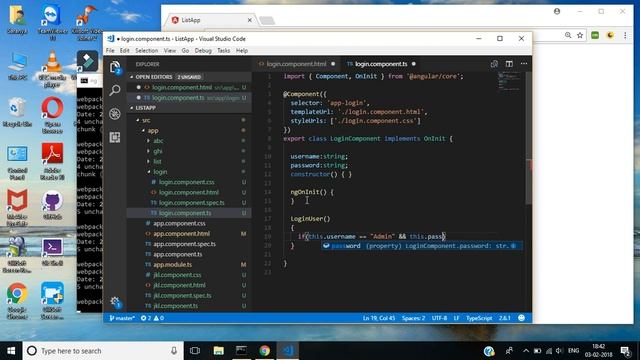Click the master branch indicator in status bar
Image resolution: width=640 pixels, height=360 pixels.
pos(122,318)
